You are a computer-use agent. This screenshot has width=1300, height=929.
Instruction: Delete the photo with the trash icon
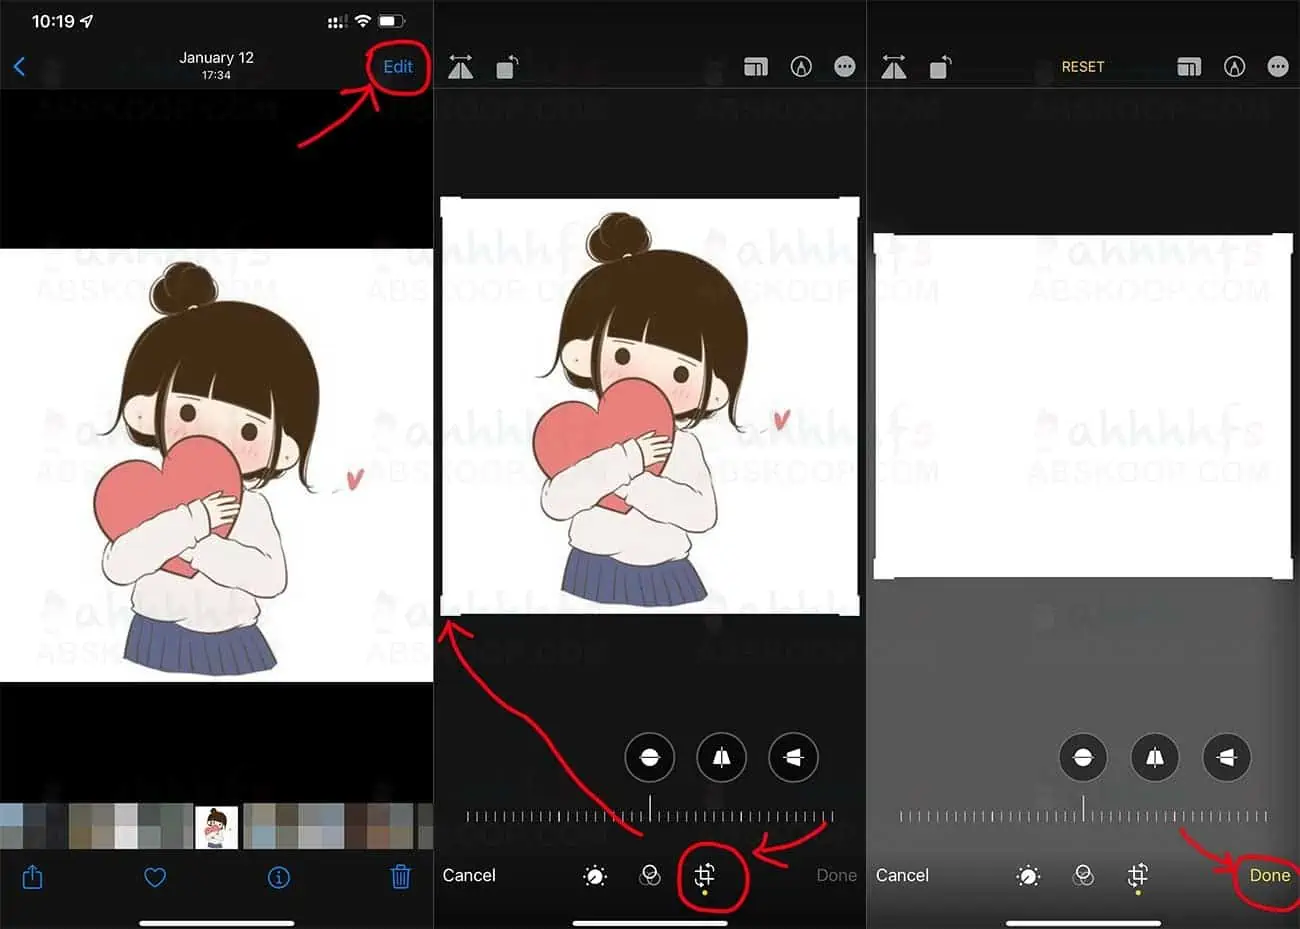coord(400,877)
